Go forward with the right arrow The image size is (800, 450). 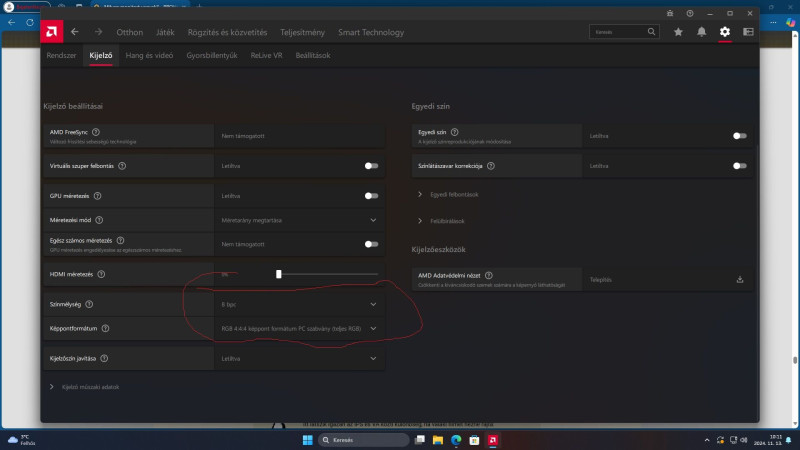(98, 32)
